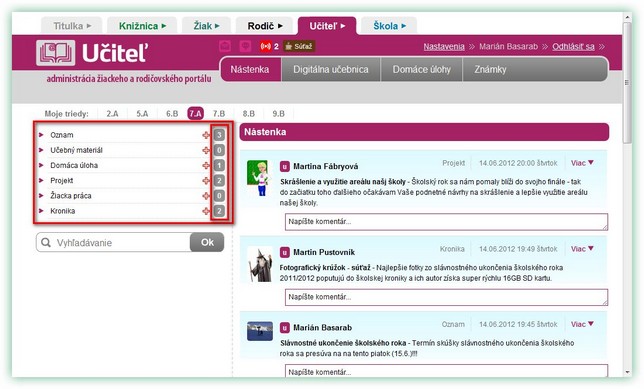Select class 8.B from Moje triedy
The image size is (644, 389).
coord(248,114)
